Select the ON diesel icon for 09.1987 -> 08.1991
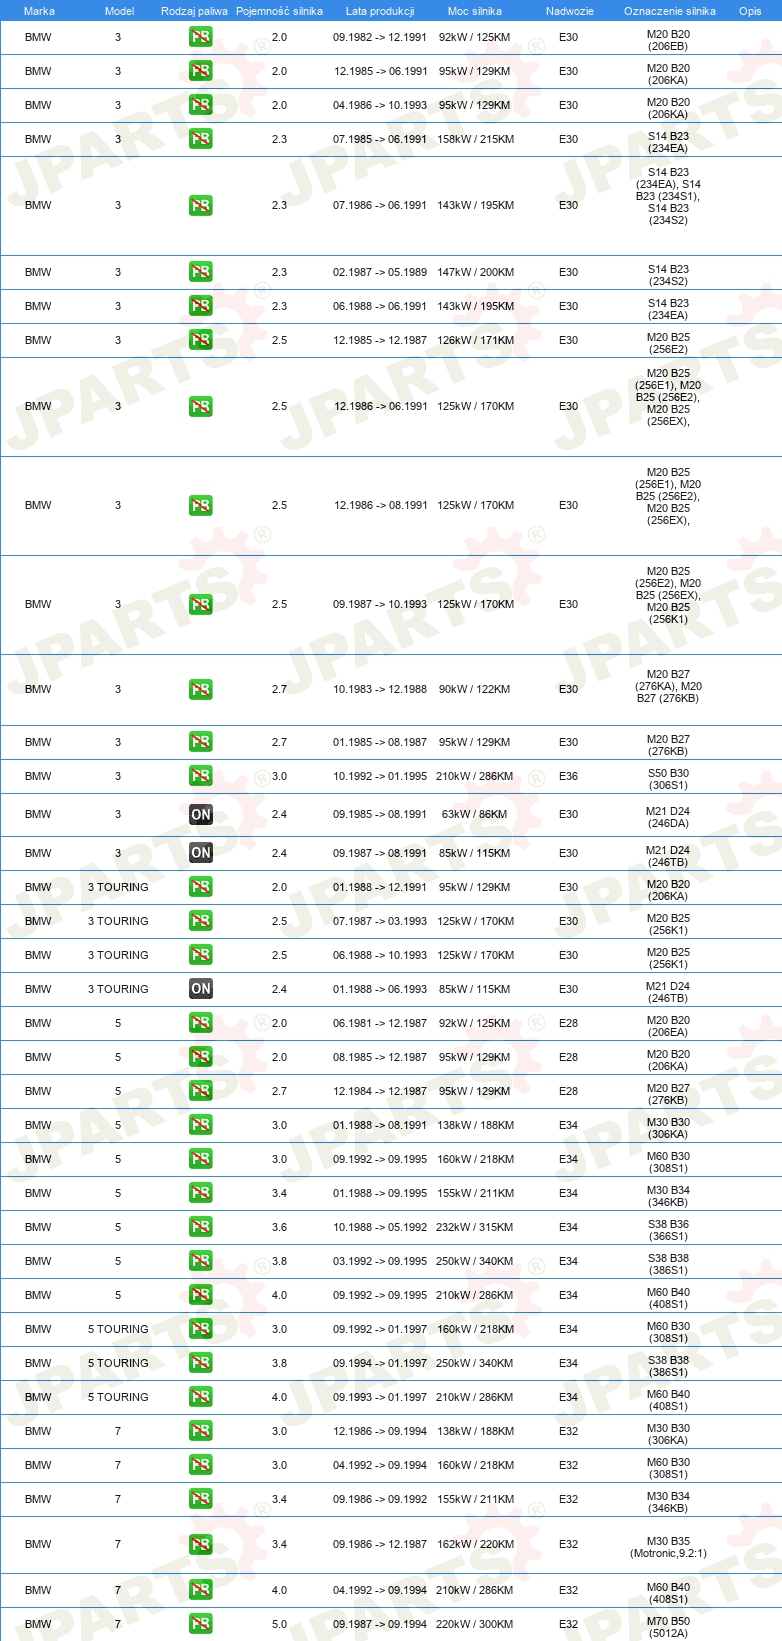Viewport: 782px width, 1641px height. (x=201, y=853)
